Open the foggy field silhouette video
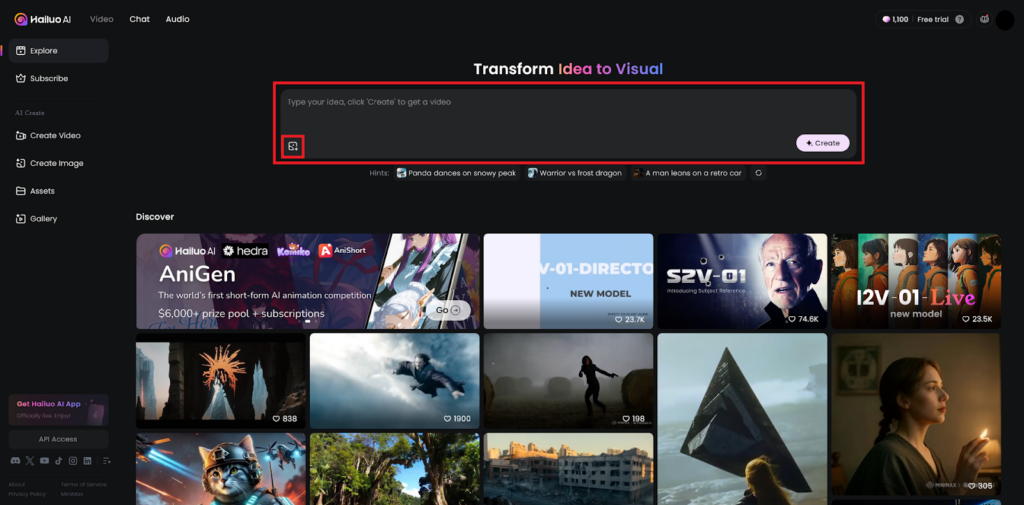Screen dimensions: 1024x505 tap(568, 381)
